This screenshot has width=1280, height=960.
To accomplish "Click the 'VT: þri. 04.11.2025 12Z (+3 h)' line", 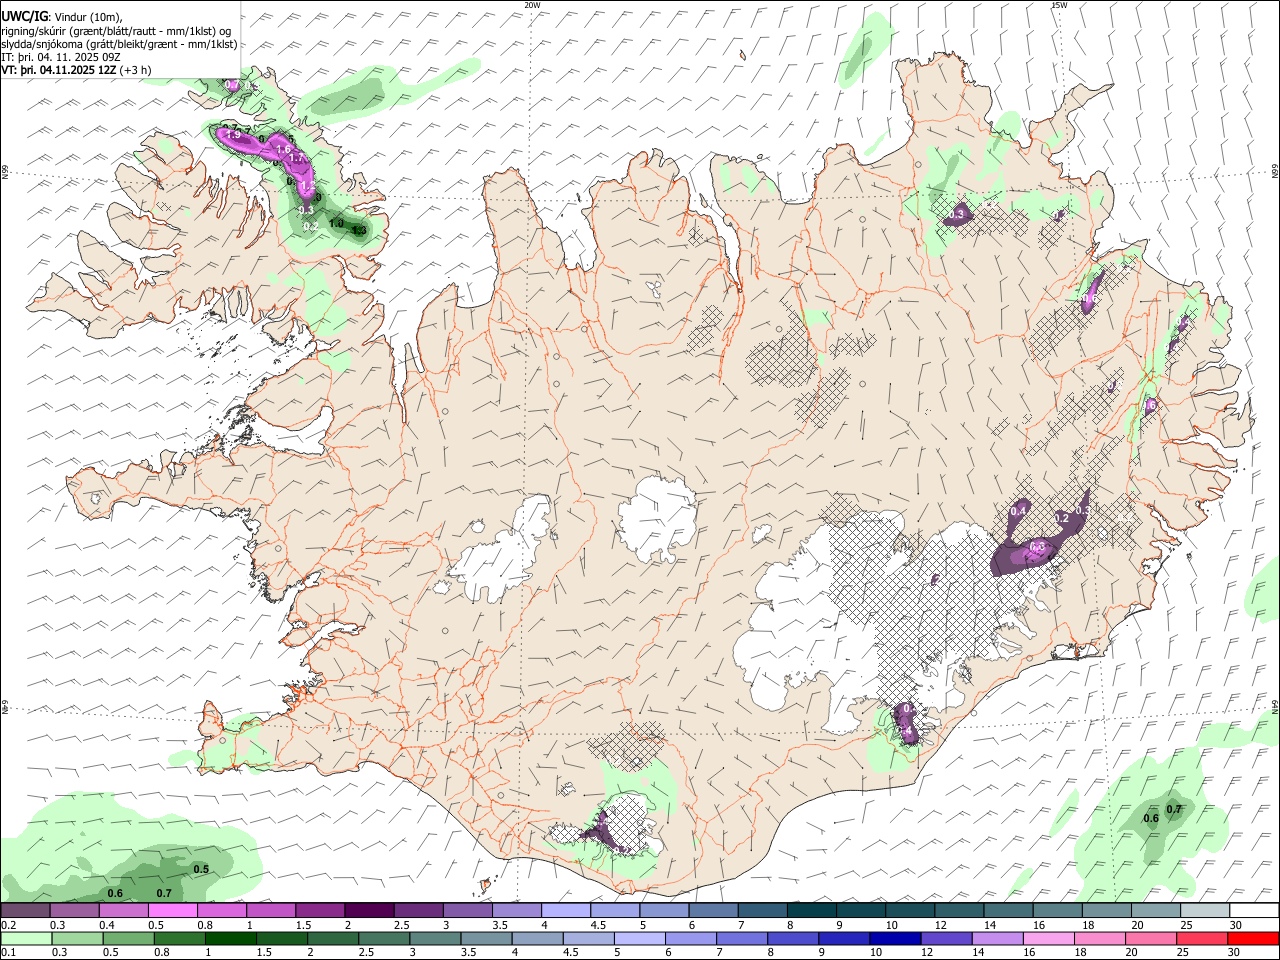I will coord(77,70).
